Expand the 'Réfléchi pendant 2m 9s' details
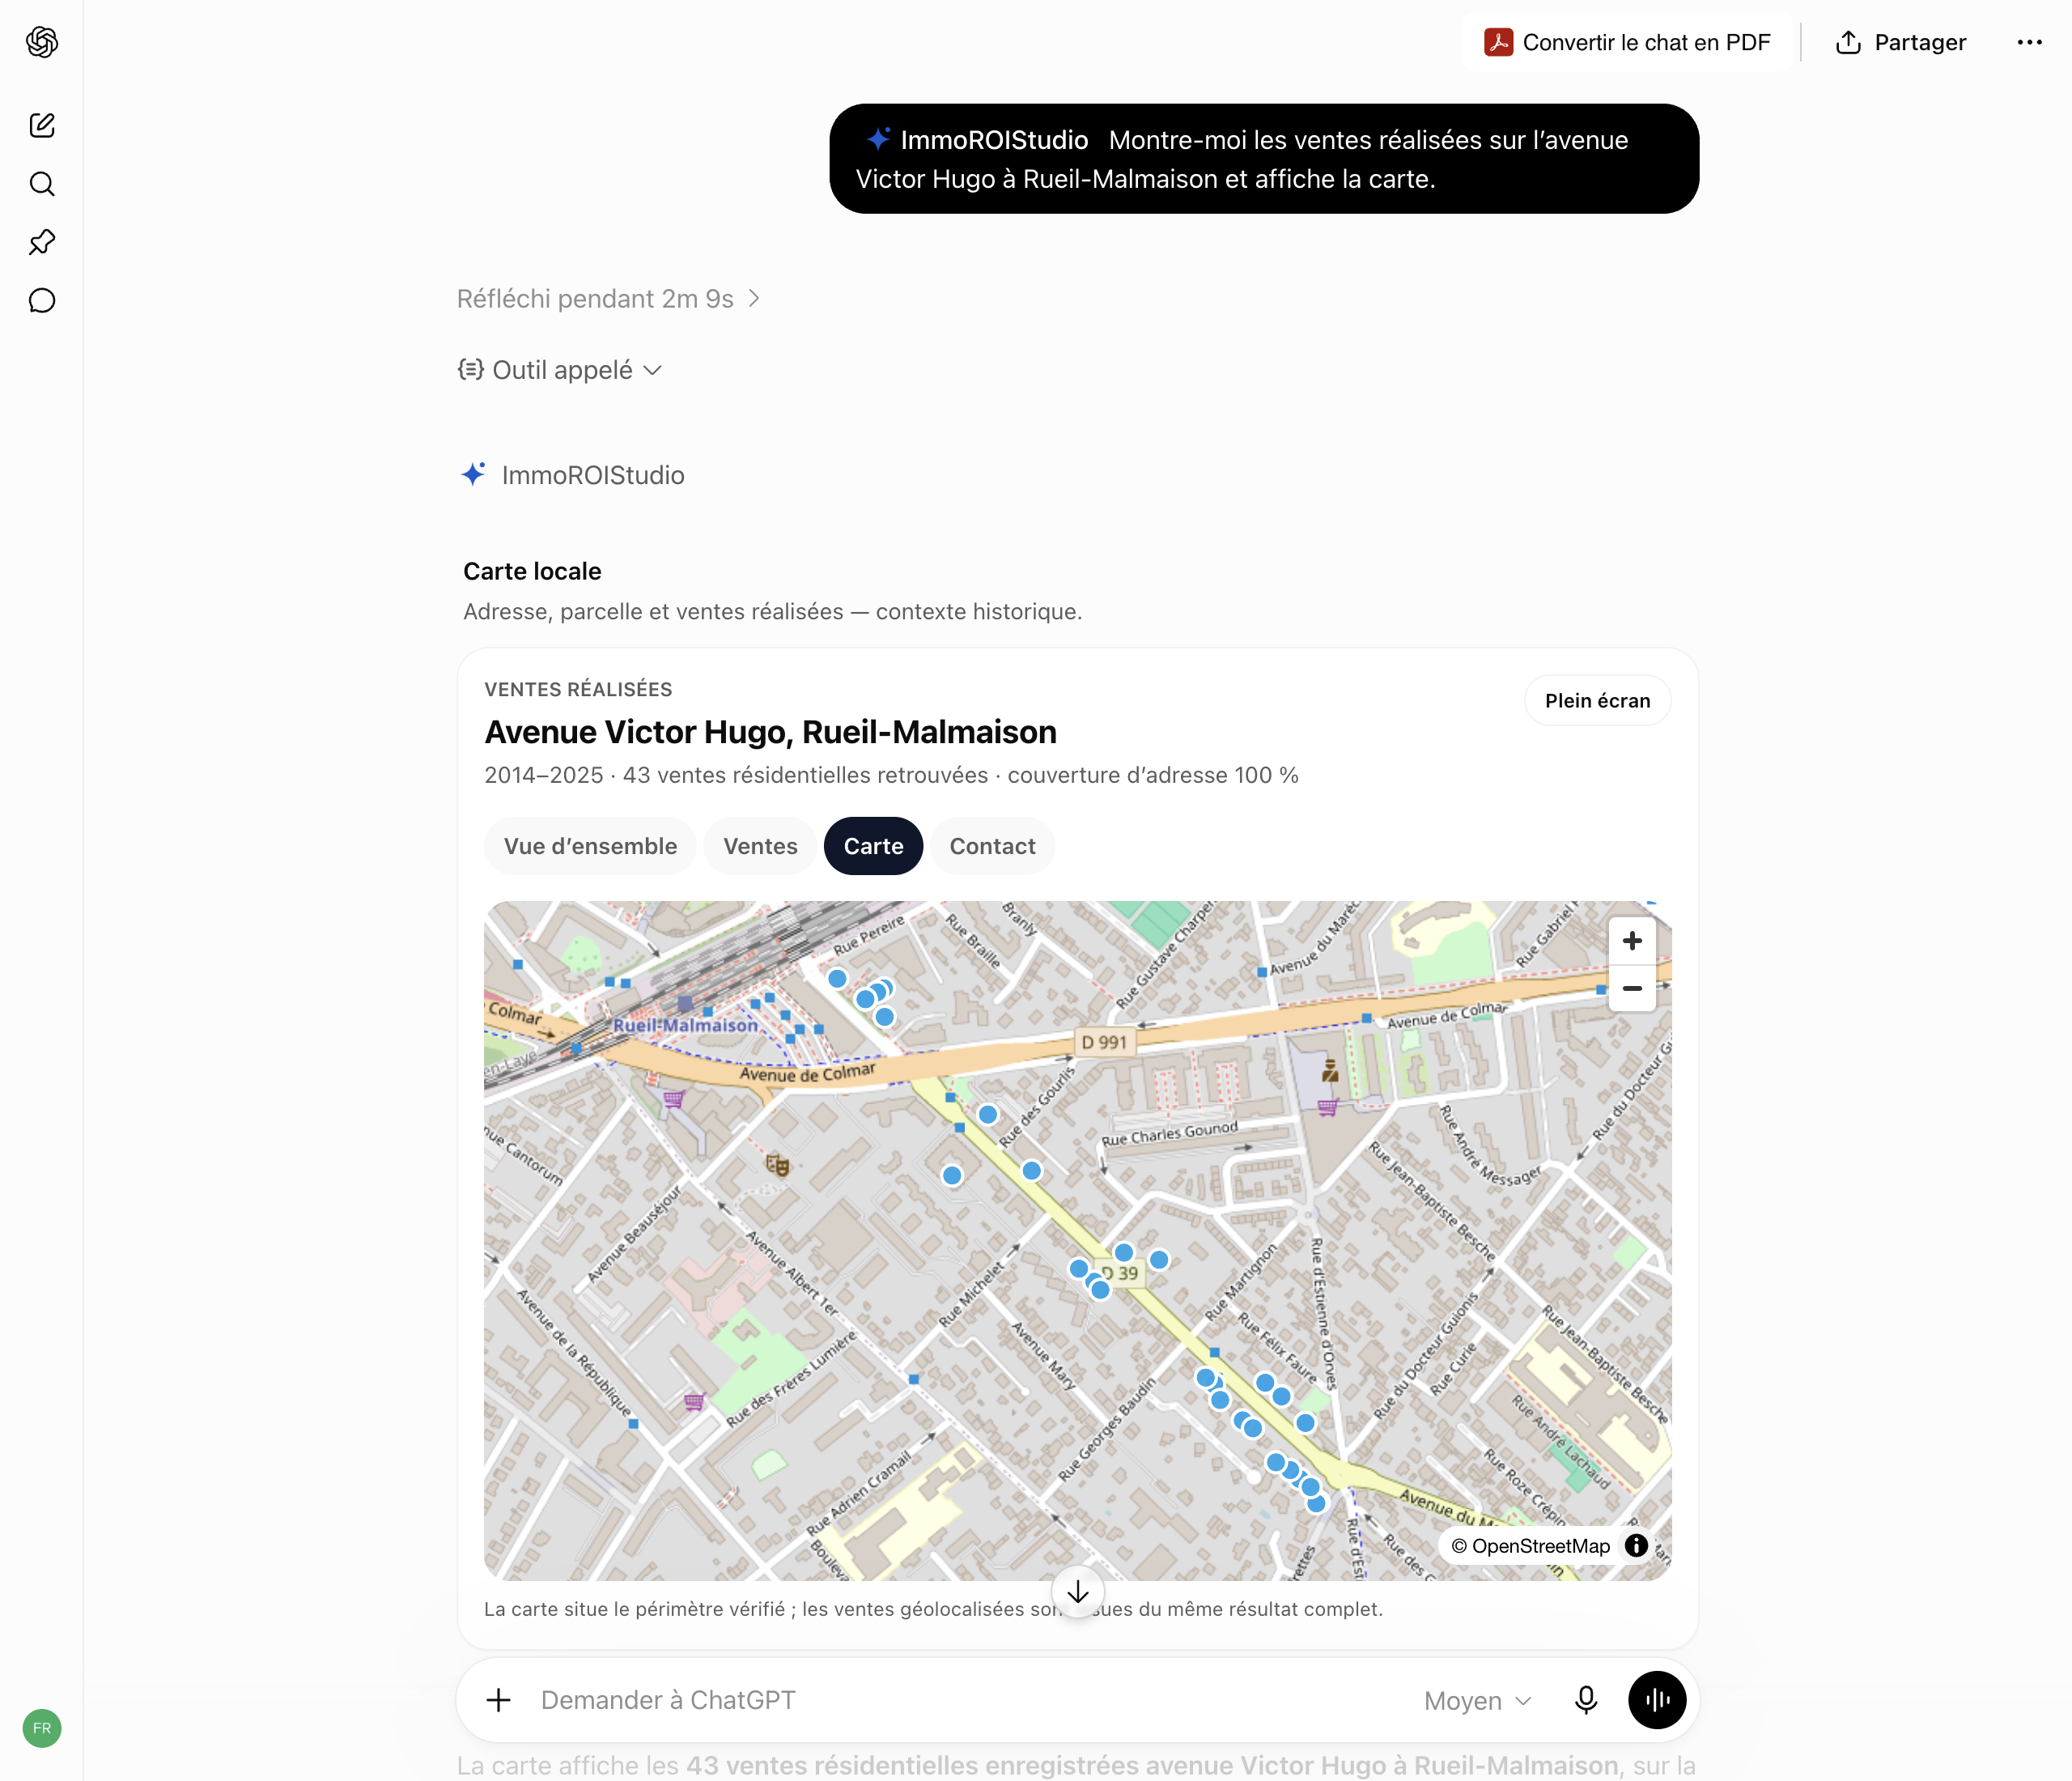This screenshot has height=1781, width=2072. [x=608, y=299]
